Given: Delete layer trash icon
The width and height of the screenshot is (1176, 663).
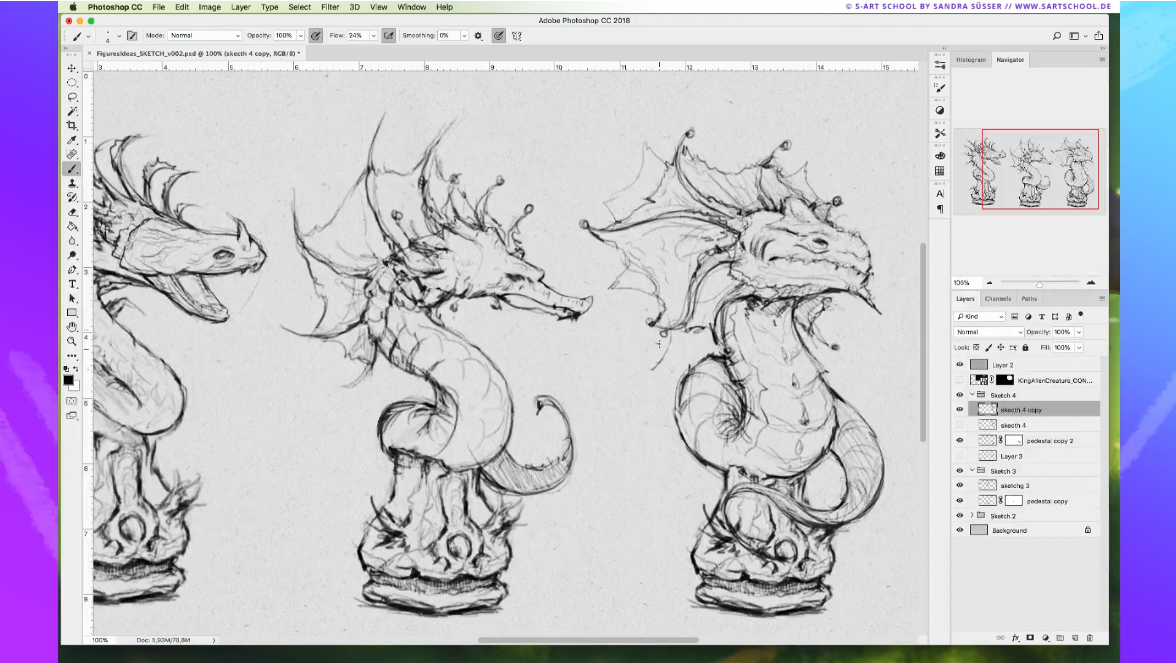Looking at the screenshot, I should tap(1090, 638).
